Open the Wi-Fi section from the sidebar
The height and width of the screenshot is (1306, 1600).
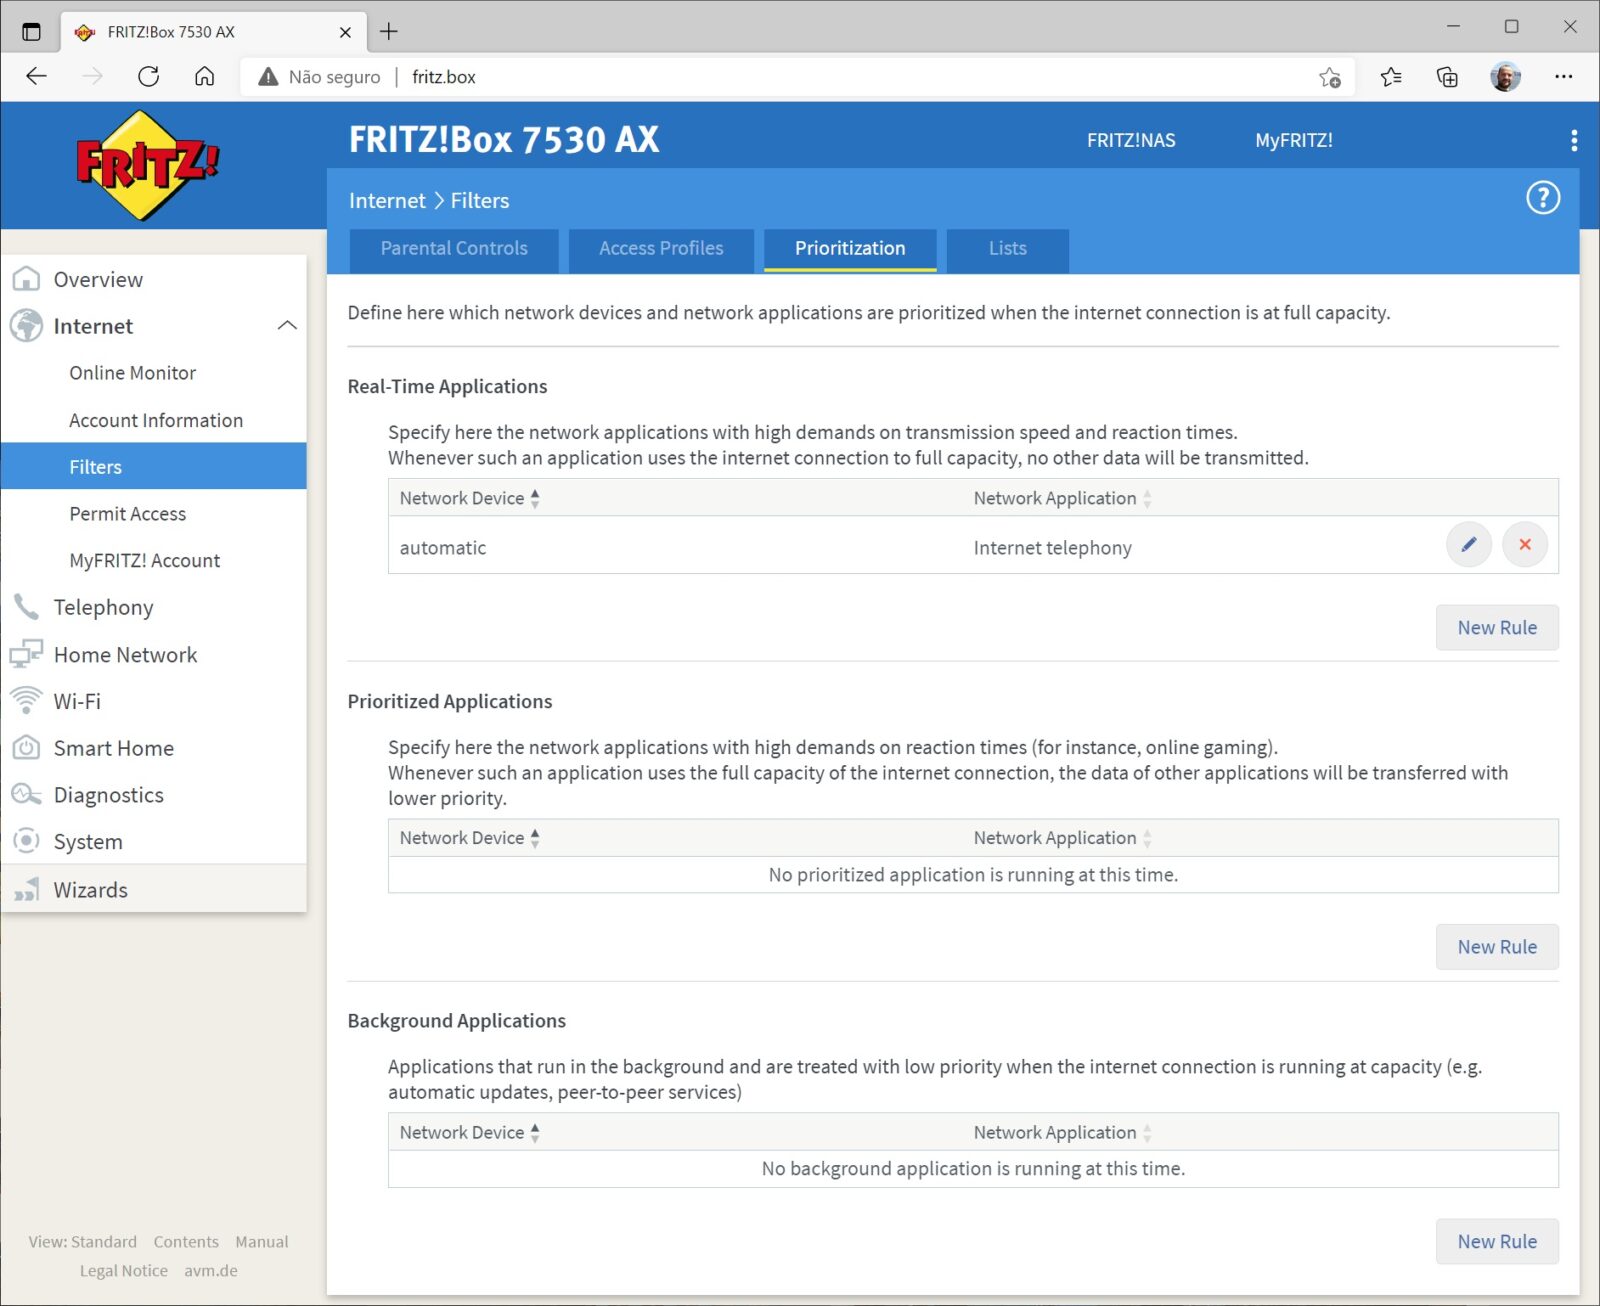tap(76, 701)
